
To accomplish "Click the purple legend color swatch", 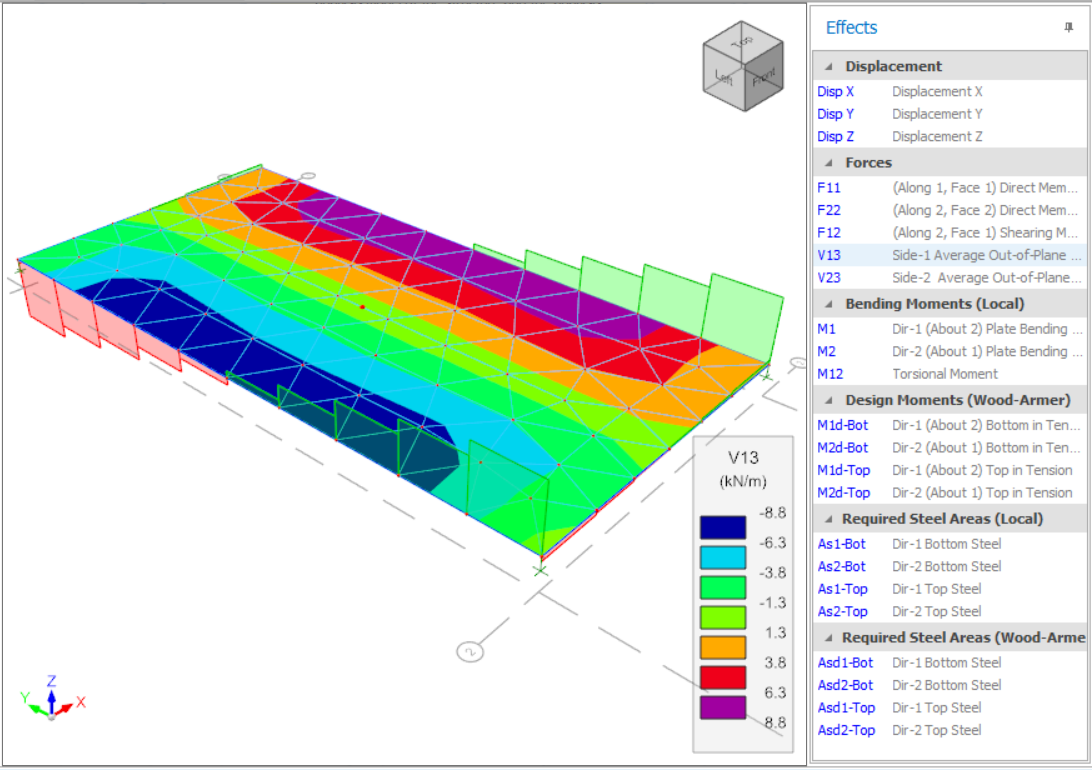I will pos(722,707).
